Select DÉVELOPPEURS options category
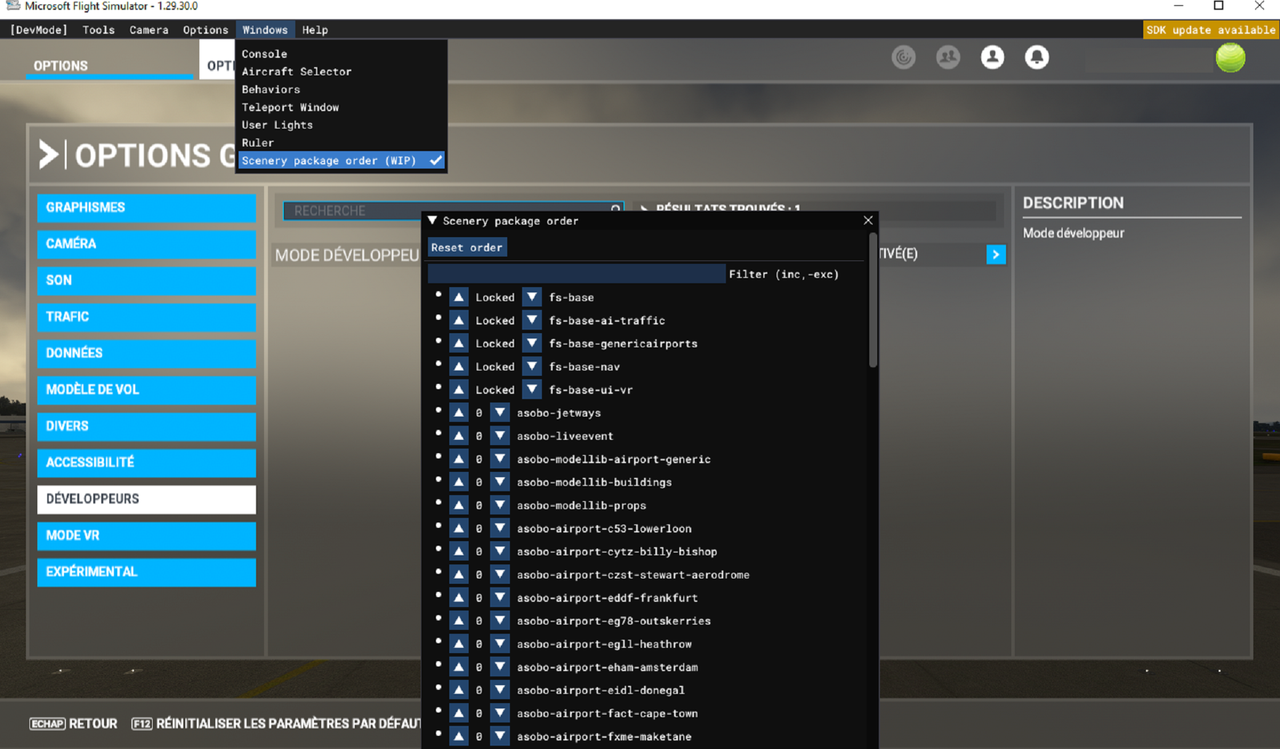This screenshot has width=1280, height=749. click(147, 499)
